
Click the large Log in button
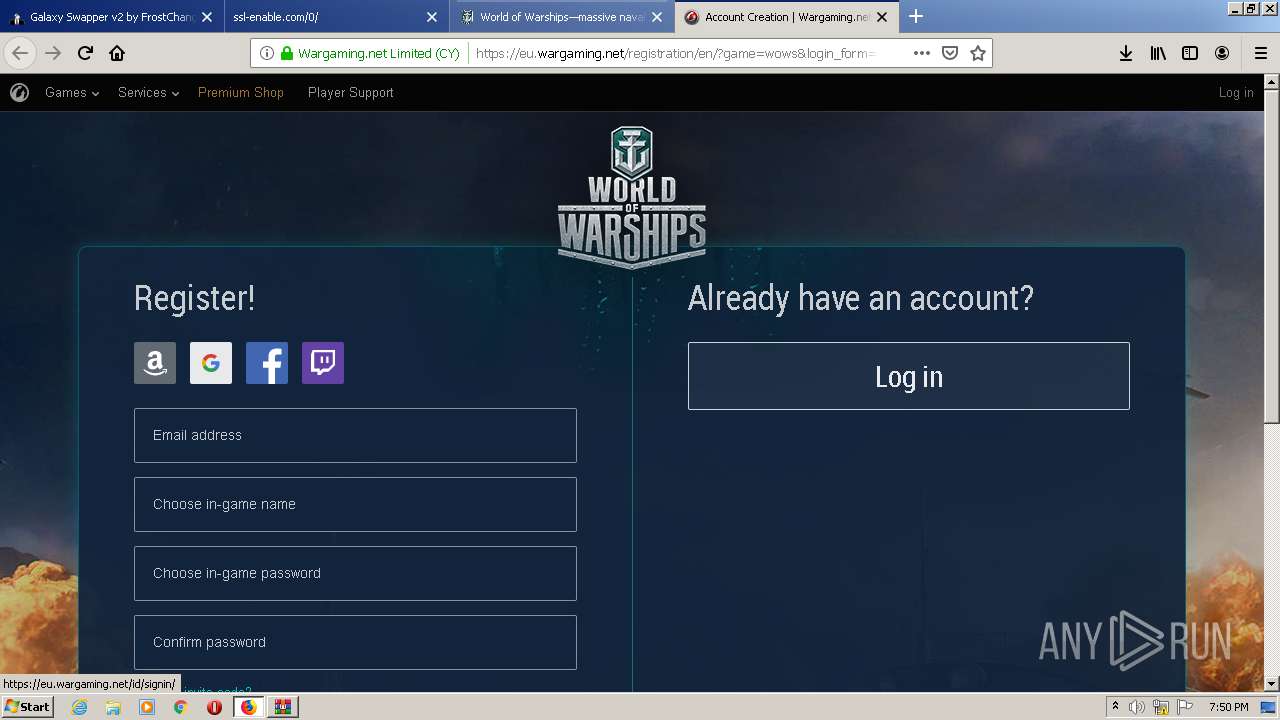909,376
